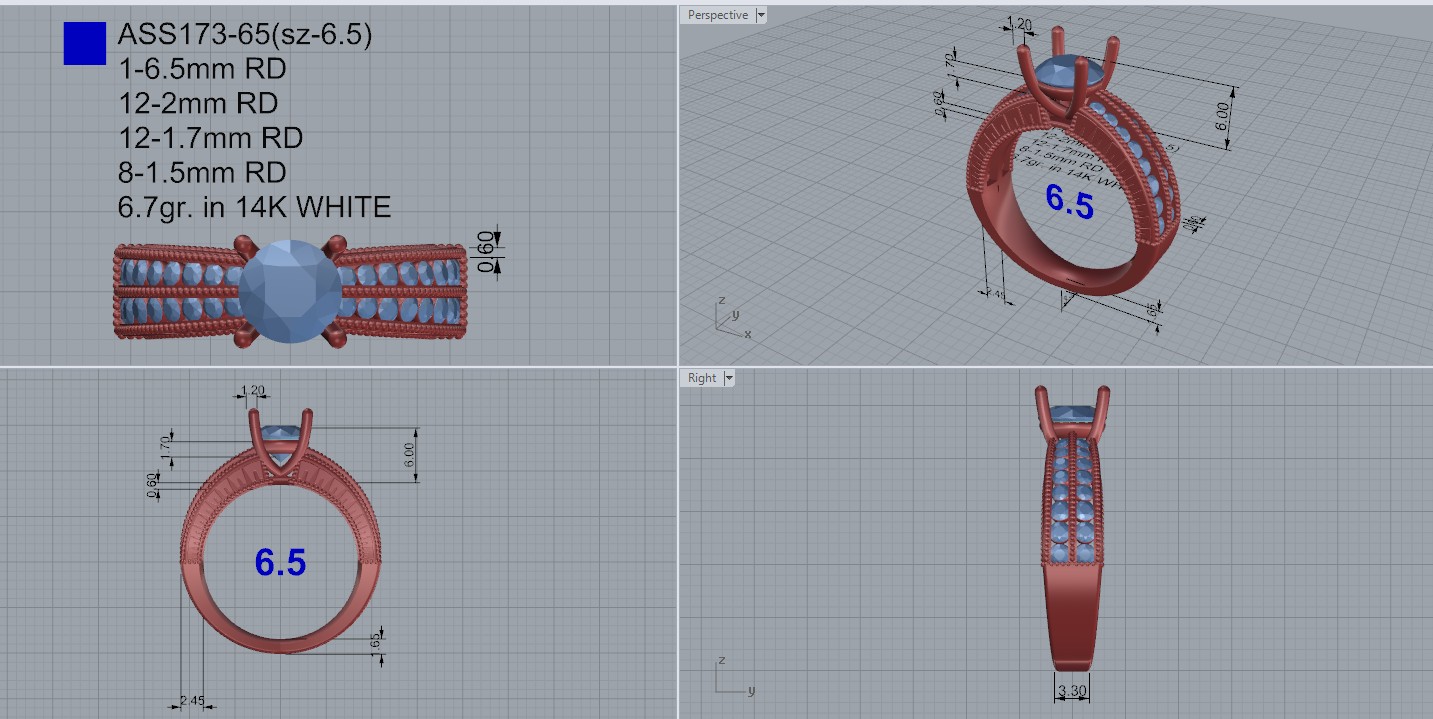
Task: Select the annotation 1-6.5mm RD
Action: point(202,69)
